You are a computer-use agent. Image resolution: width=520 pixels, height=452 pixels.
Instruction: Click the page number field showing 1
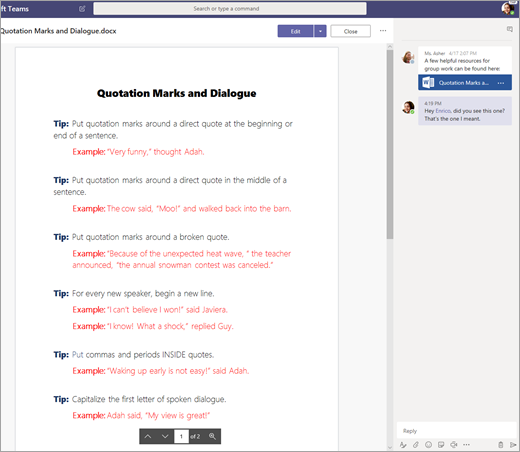coord(181,436)
